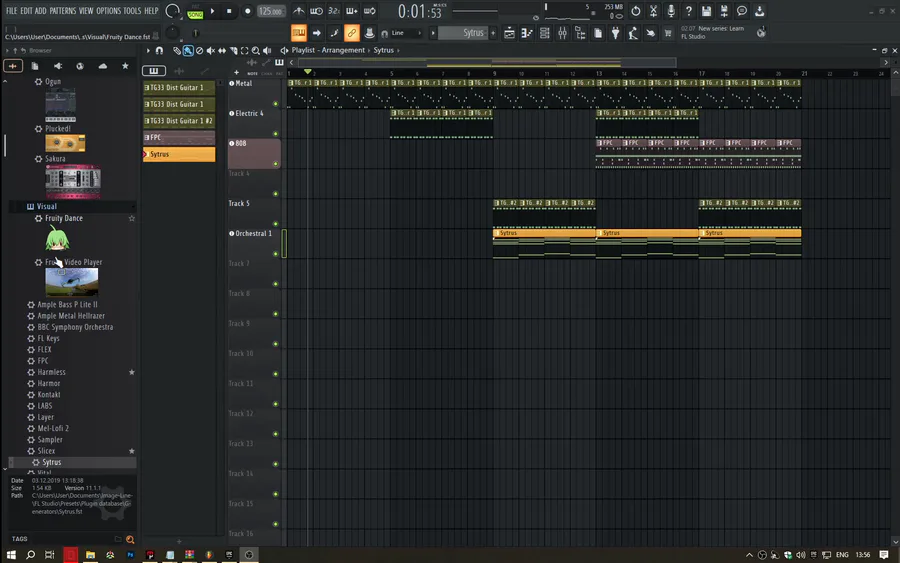Viewport: 900px width, 563px height.
Task: Open the TOOLS menu
Action: coord(132,11)
